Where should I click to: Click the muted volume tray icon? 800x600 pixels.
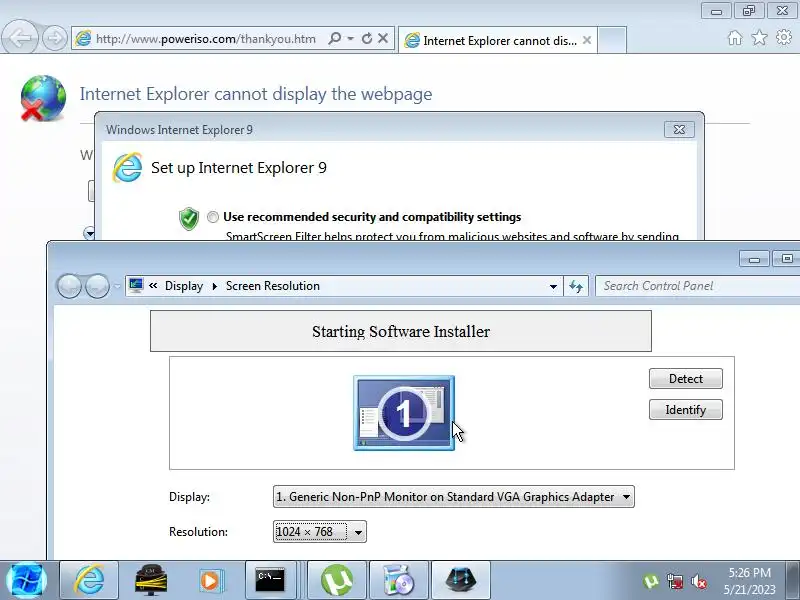tap(698, 581)
